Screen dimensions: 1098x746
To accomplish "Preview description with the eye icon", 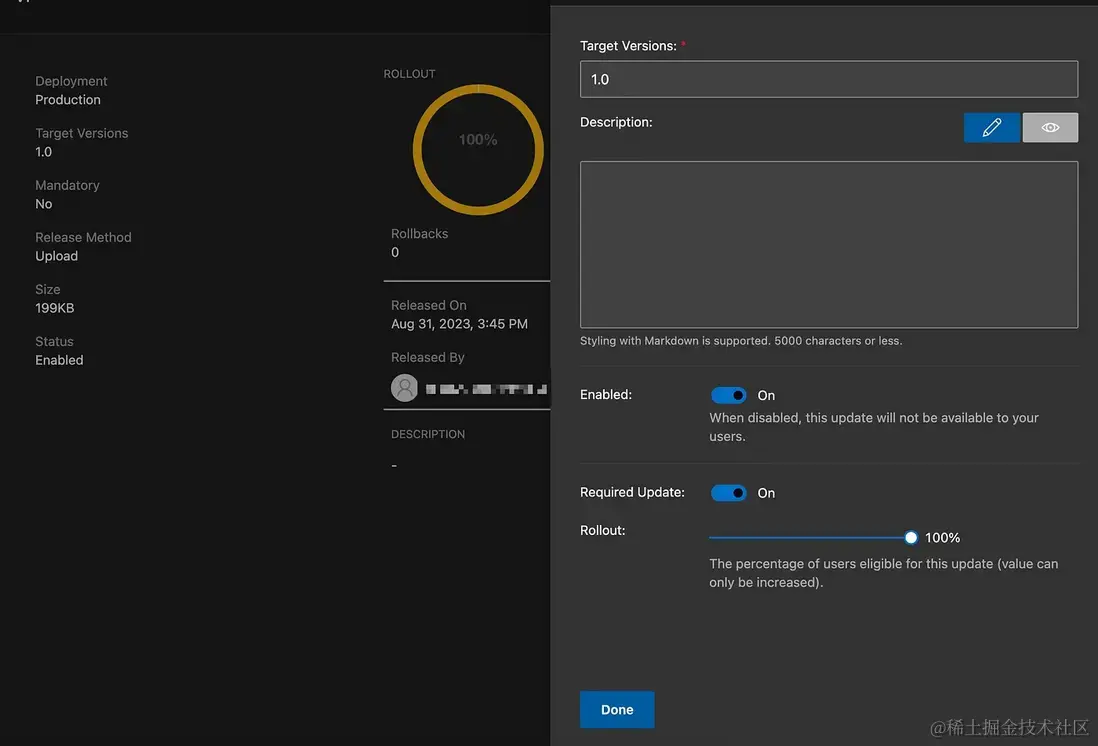I will point(1050,127).
